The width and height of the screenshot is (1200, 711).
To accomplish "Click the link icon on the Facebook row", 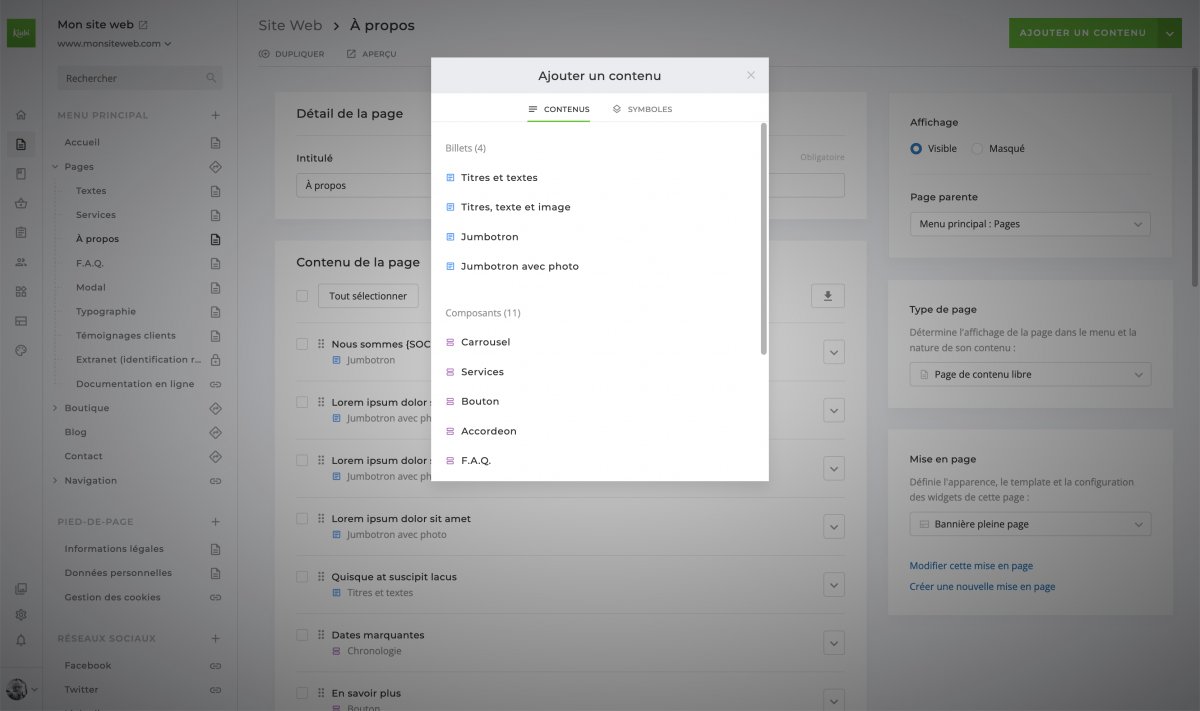I will [215, 665].
